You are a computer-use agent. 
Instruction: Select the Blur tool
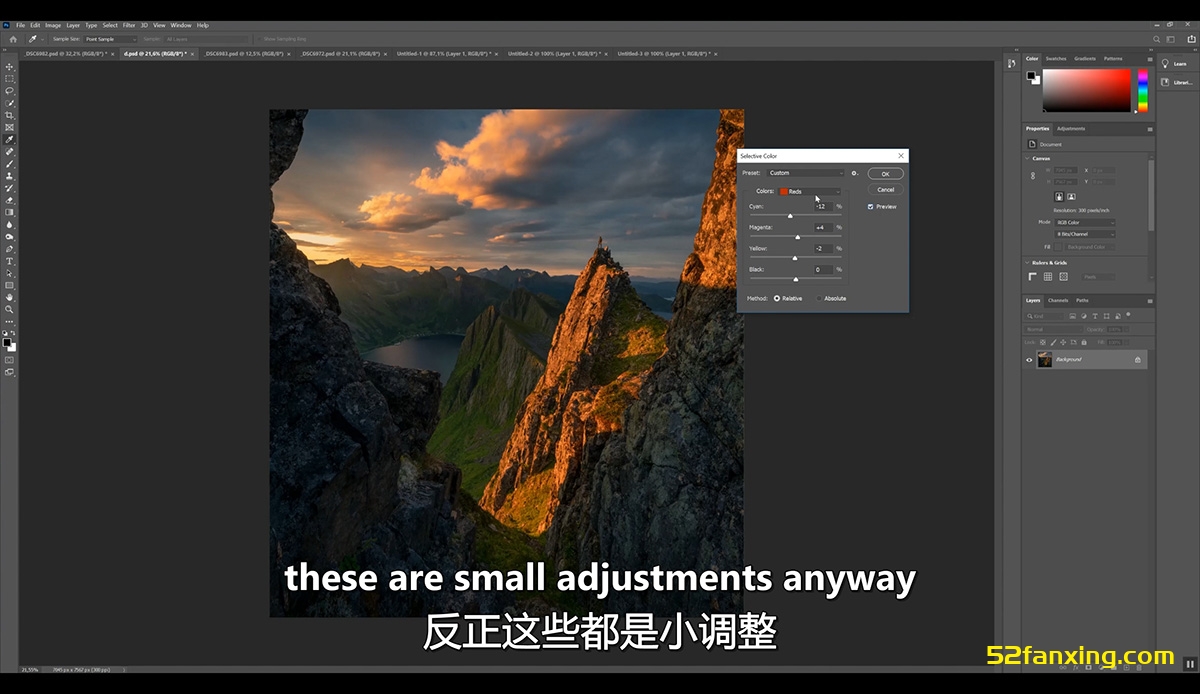(x=10, y=224)
